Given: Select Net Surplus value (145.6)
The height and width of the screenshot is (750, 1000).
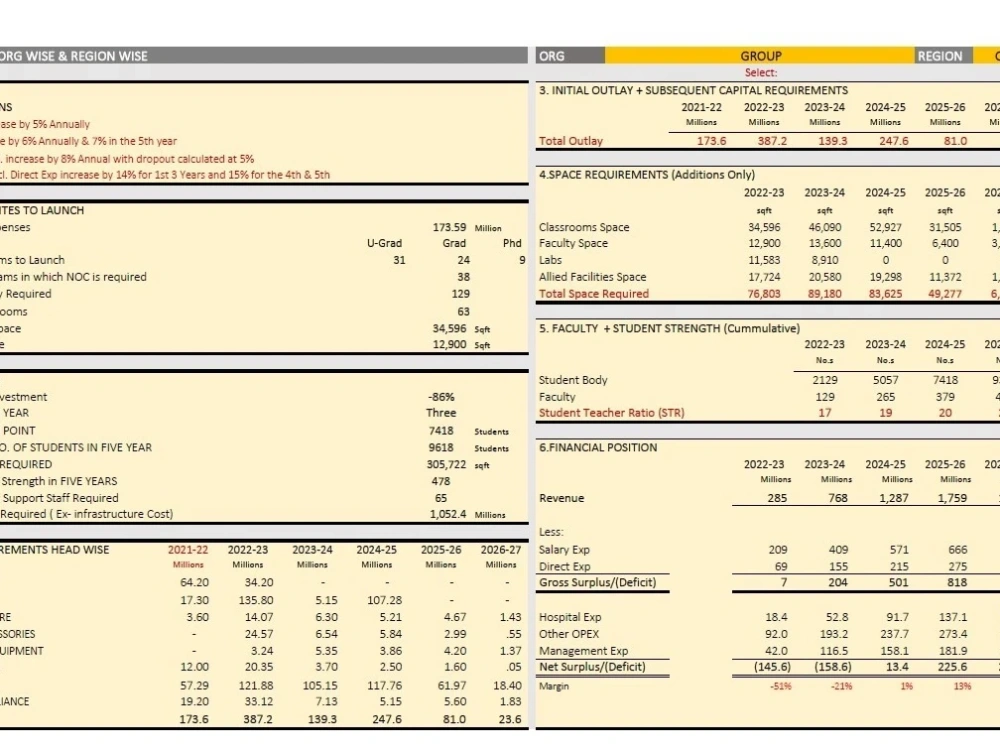Looking at the screenshot, I should click(772, 667).
